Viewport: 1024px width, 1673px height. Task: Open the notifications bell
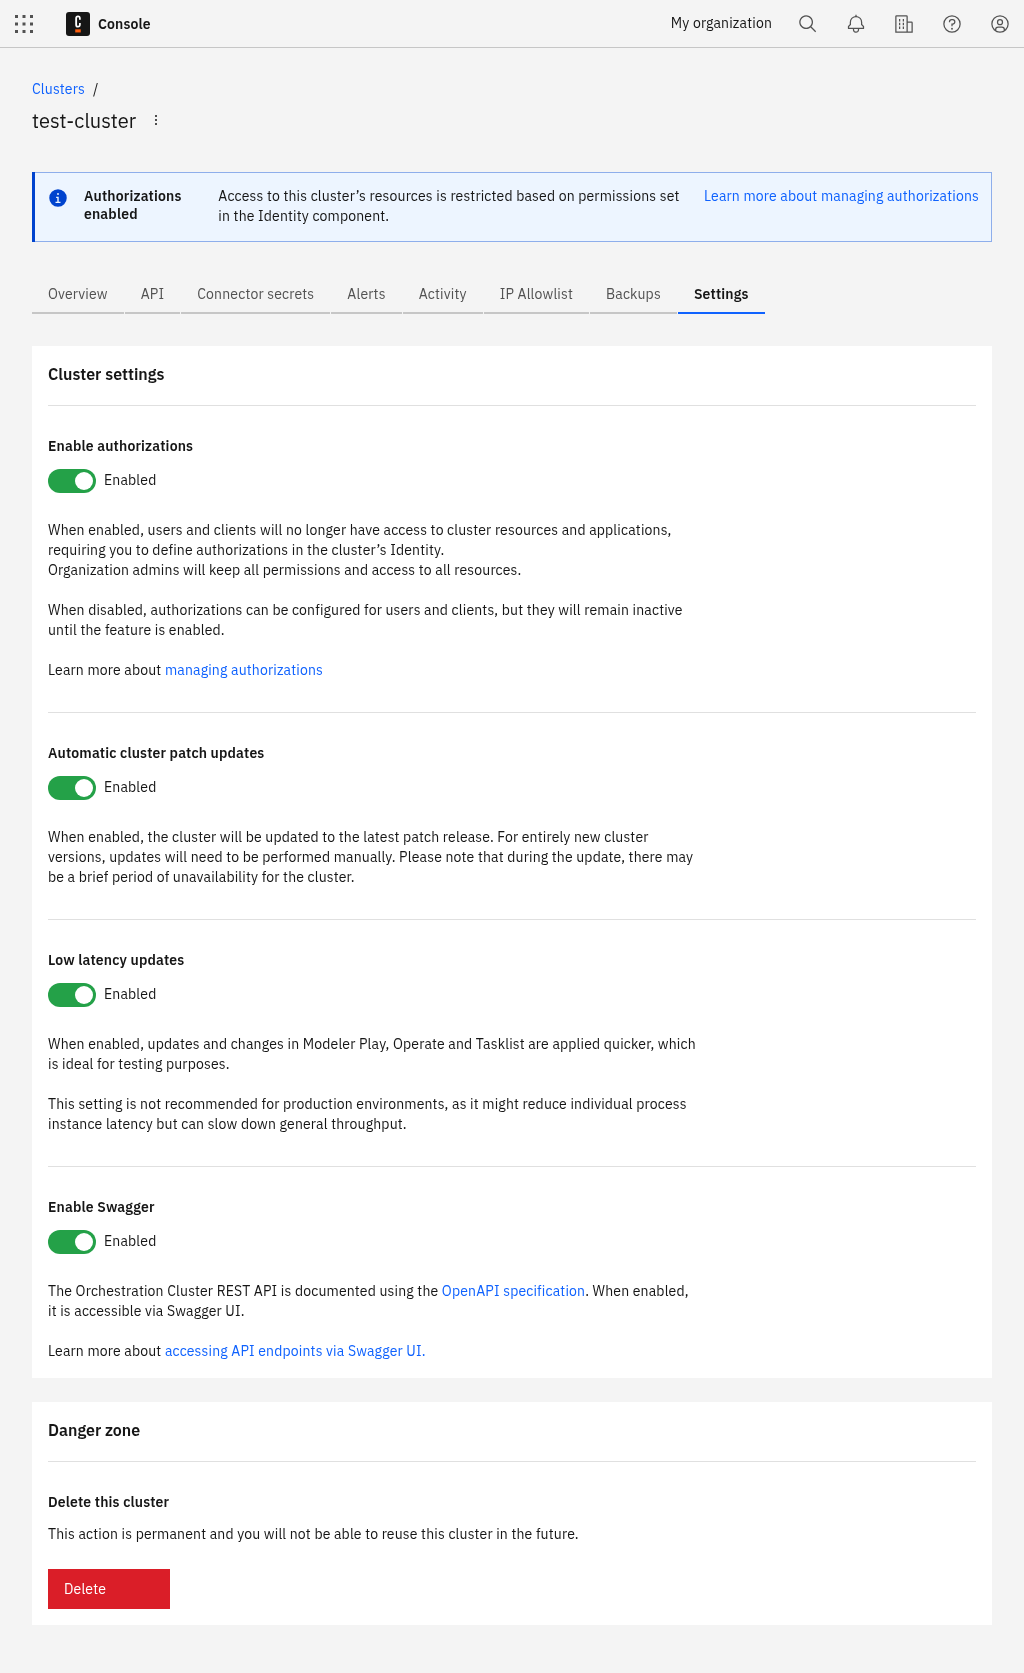pyautogui.click(x=855, y=23)
